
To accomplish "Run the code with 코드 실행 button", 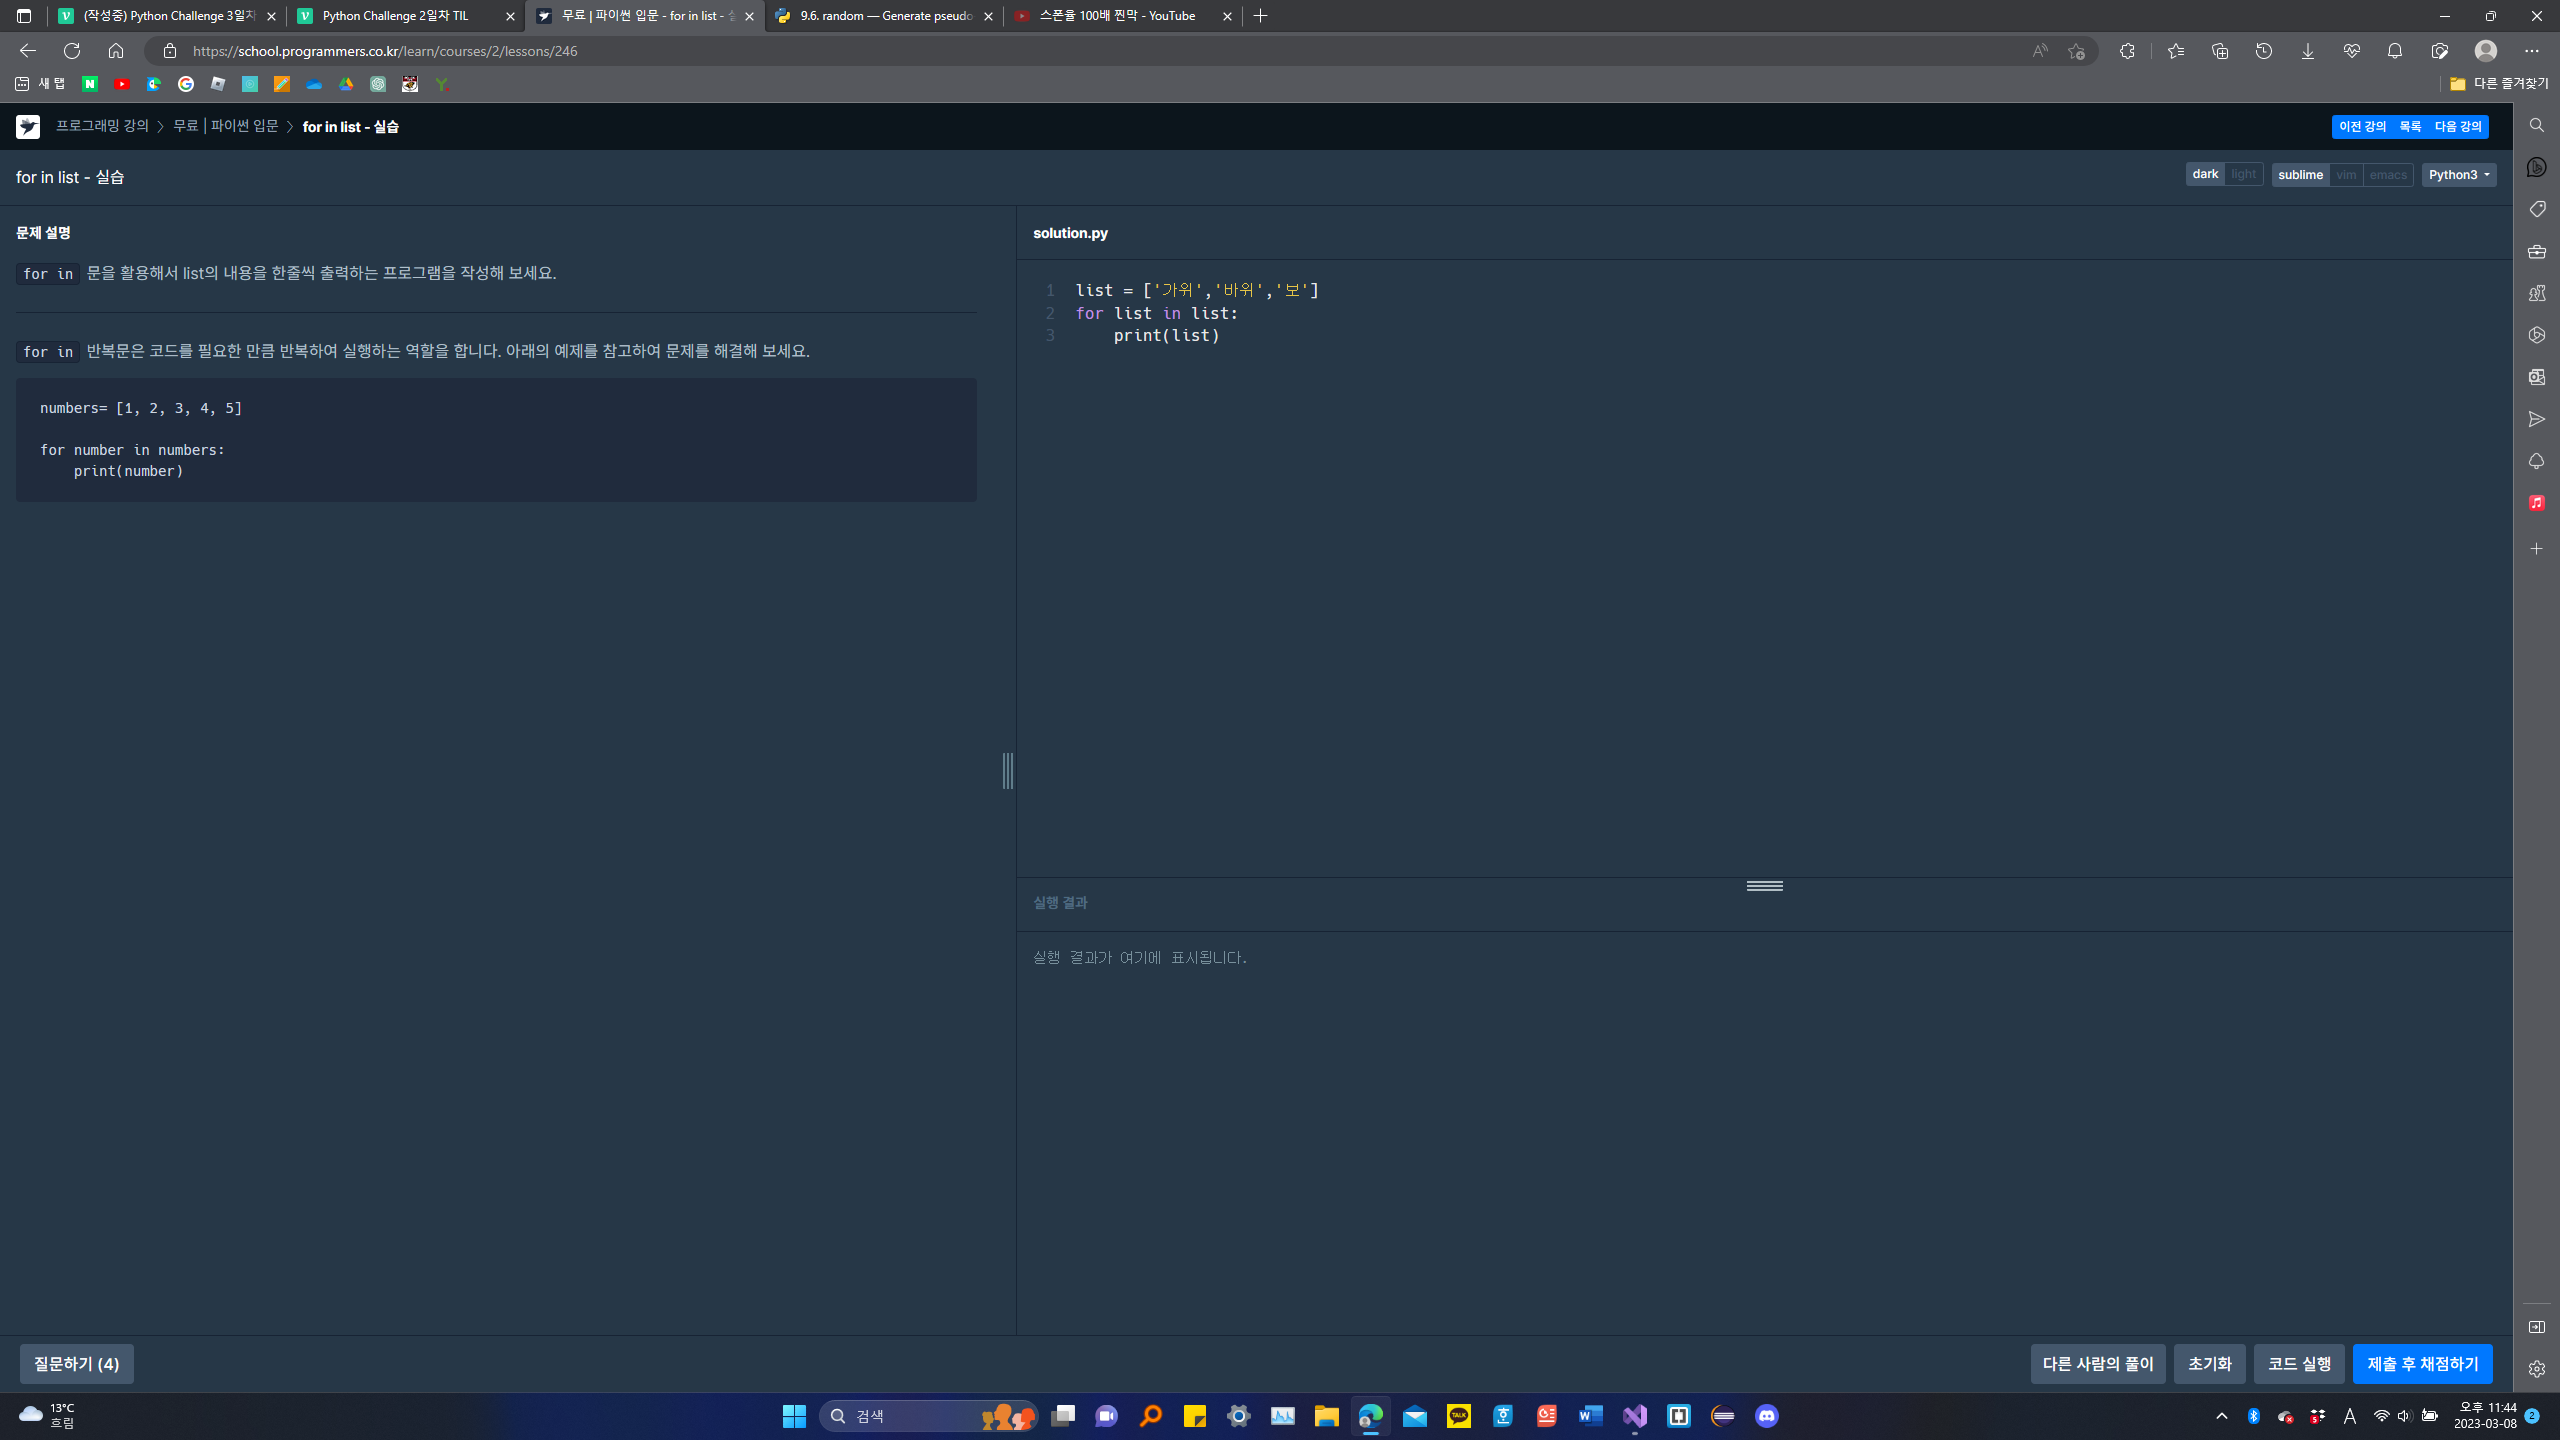I will coord(2298,1363).
